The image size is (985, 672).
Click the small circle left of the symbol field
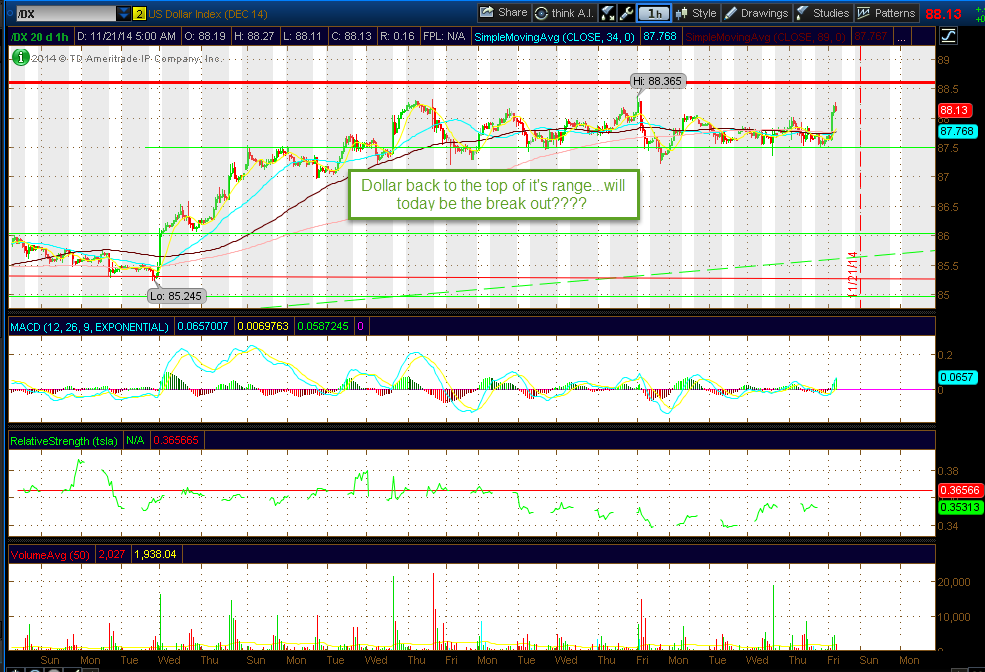(10, 13)
